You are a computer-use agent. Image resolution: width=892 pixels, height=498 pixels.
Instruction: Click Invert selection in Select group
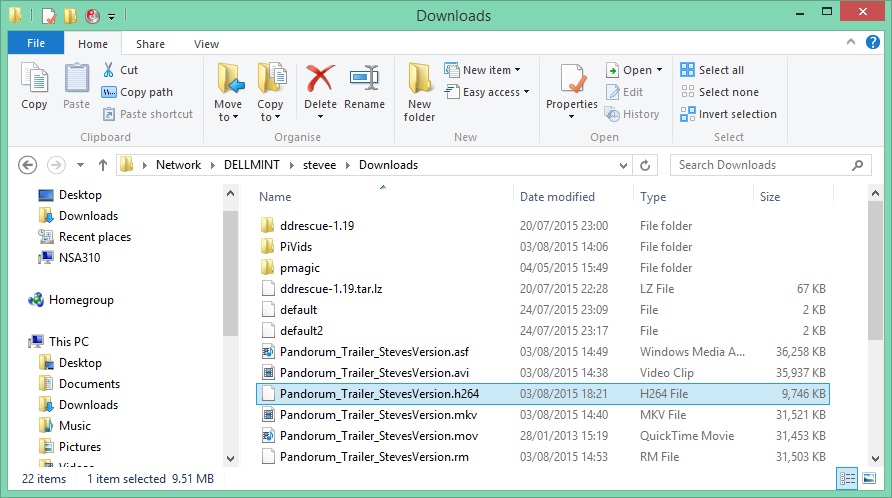tap(729, 114)
